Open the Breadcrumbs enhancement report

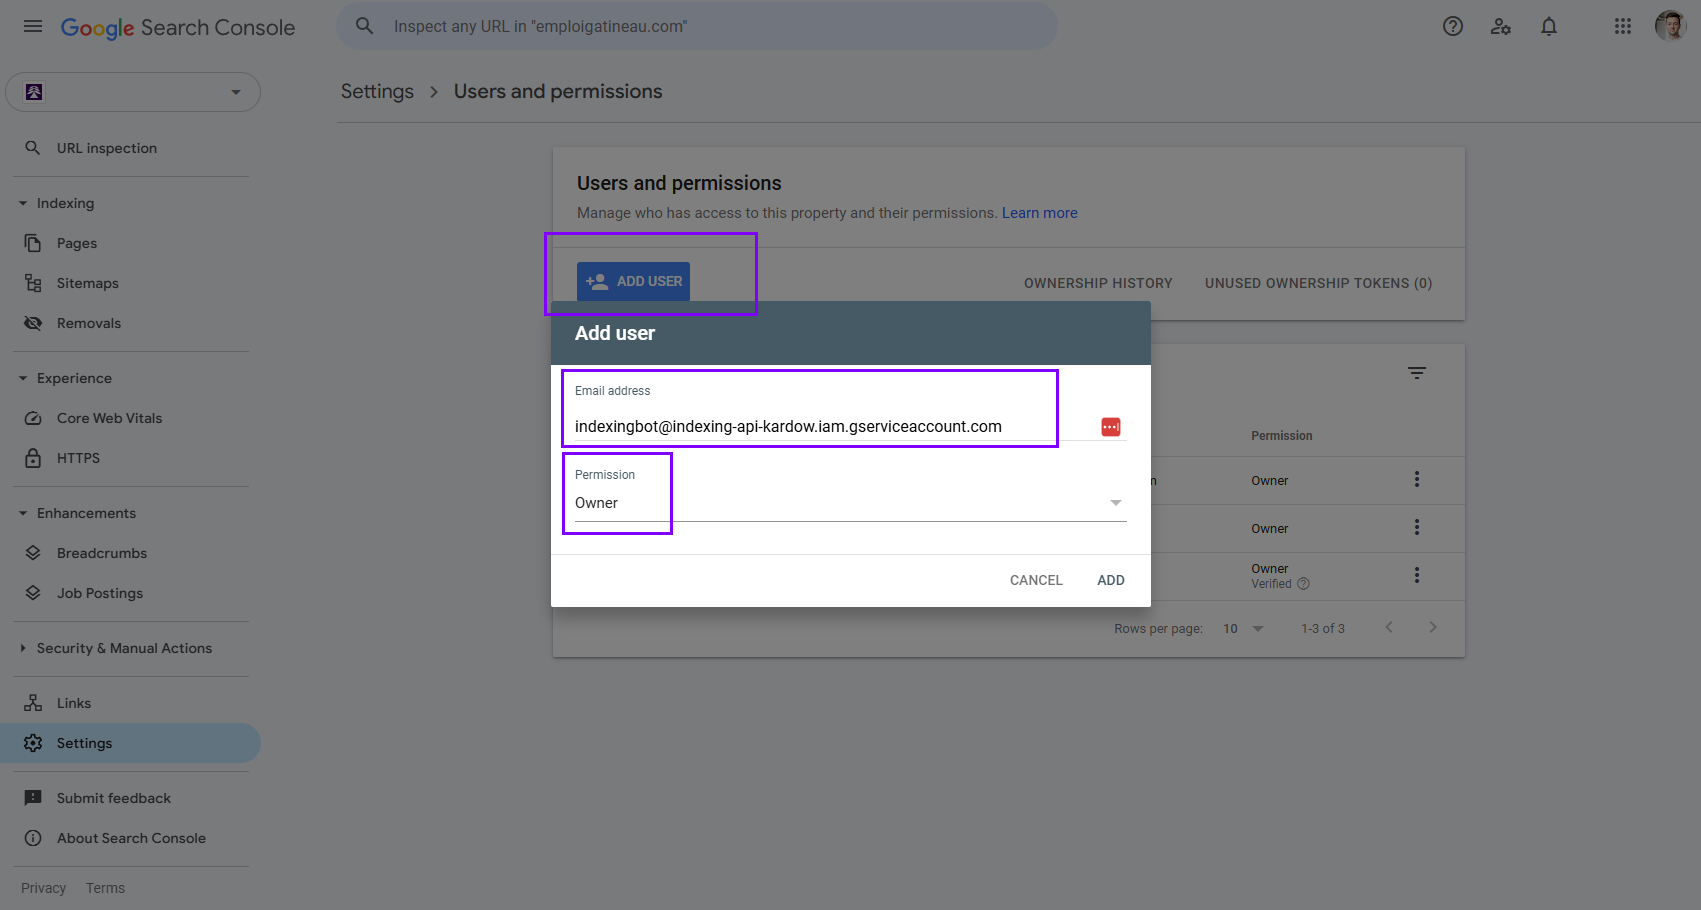click(x=101, y=553)
